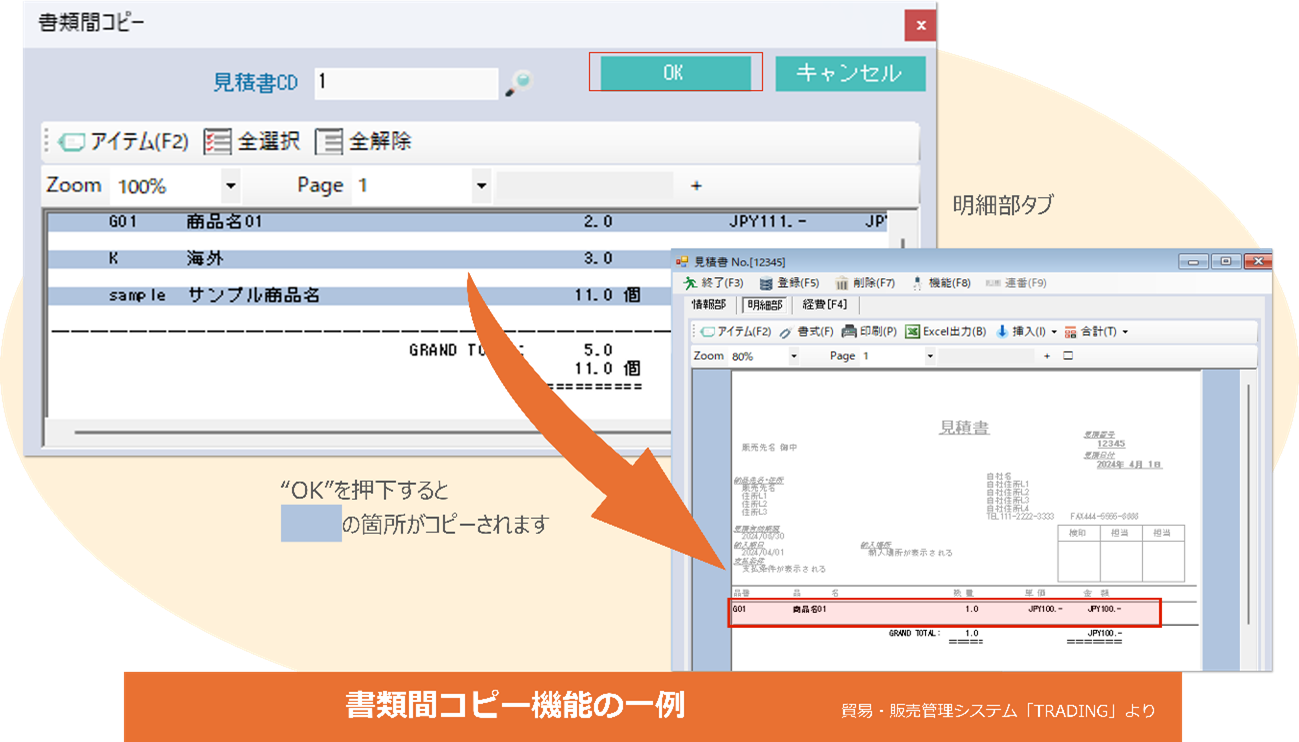The height and width of the screenshot is (742, 1299).
Task: Click アイテム(F2) in the copy dialog toolbar
Action: (125, 141)
